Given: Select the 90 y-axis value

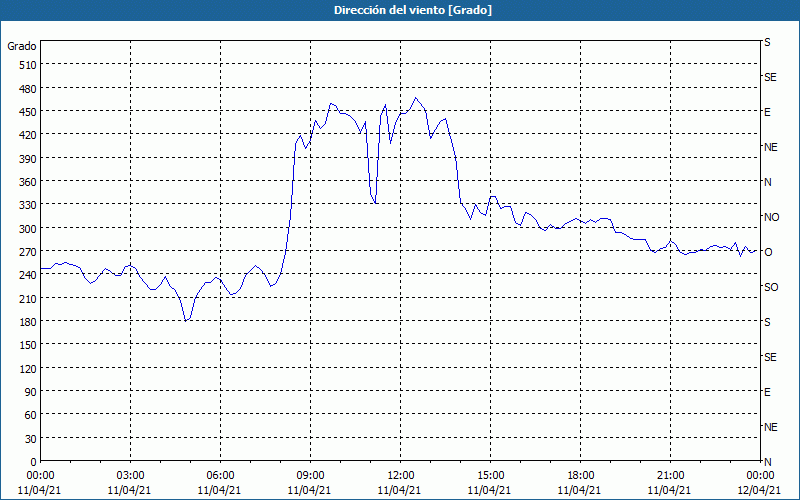Looking at the screenshot, I should click(x=31, y=392).
